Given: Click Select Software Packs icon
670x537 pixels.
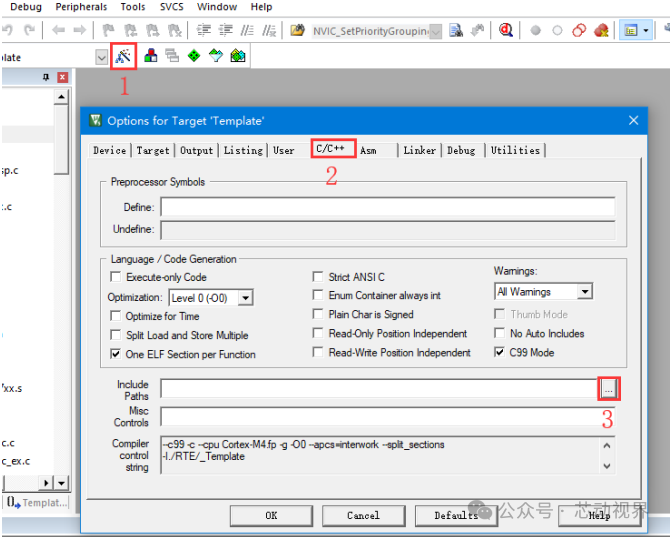Looking at the screenshot, I should pyautogui.click(x=216, y=56).
